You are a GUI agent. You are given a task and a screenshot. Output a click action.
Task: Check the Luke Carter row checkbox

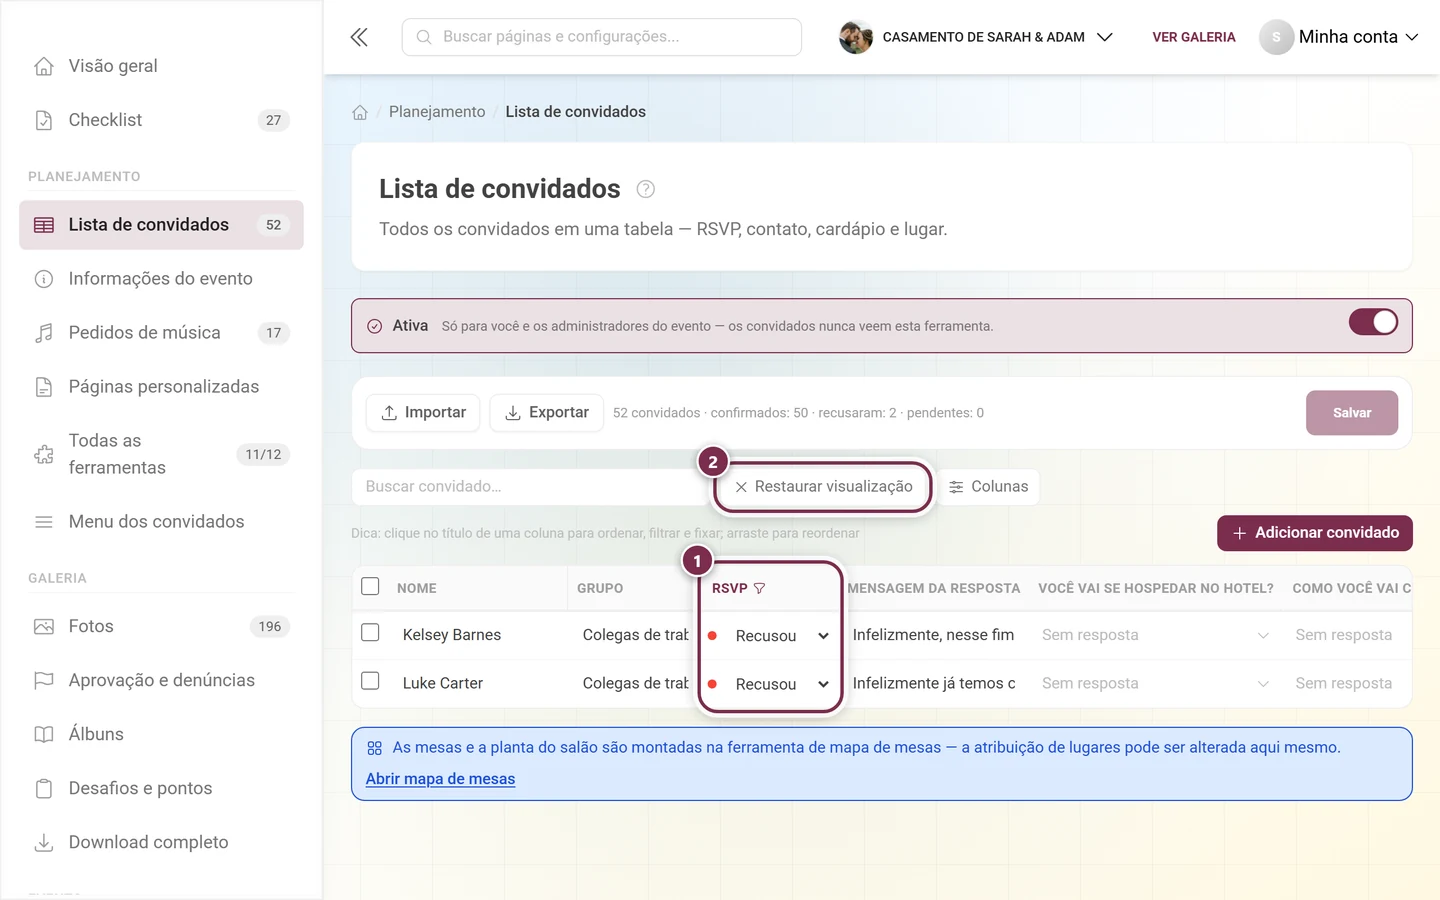370,681
